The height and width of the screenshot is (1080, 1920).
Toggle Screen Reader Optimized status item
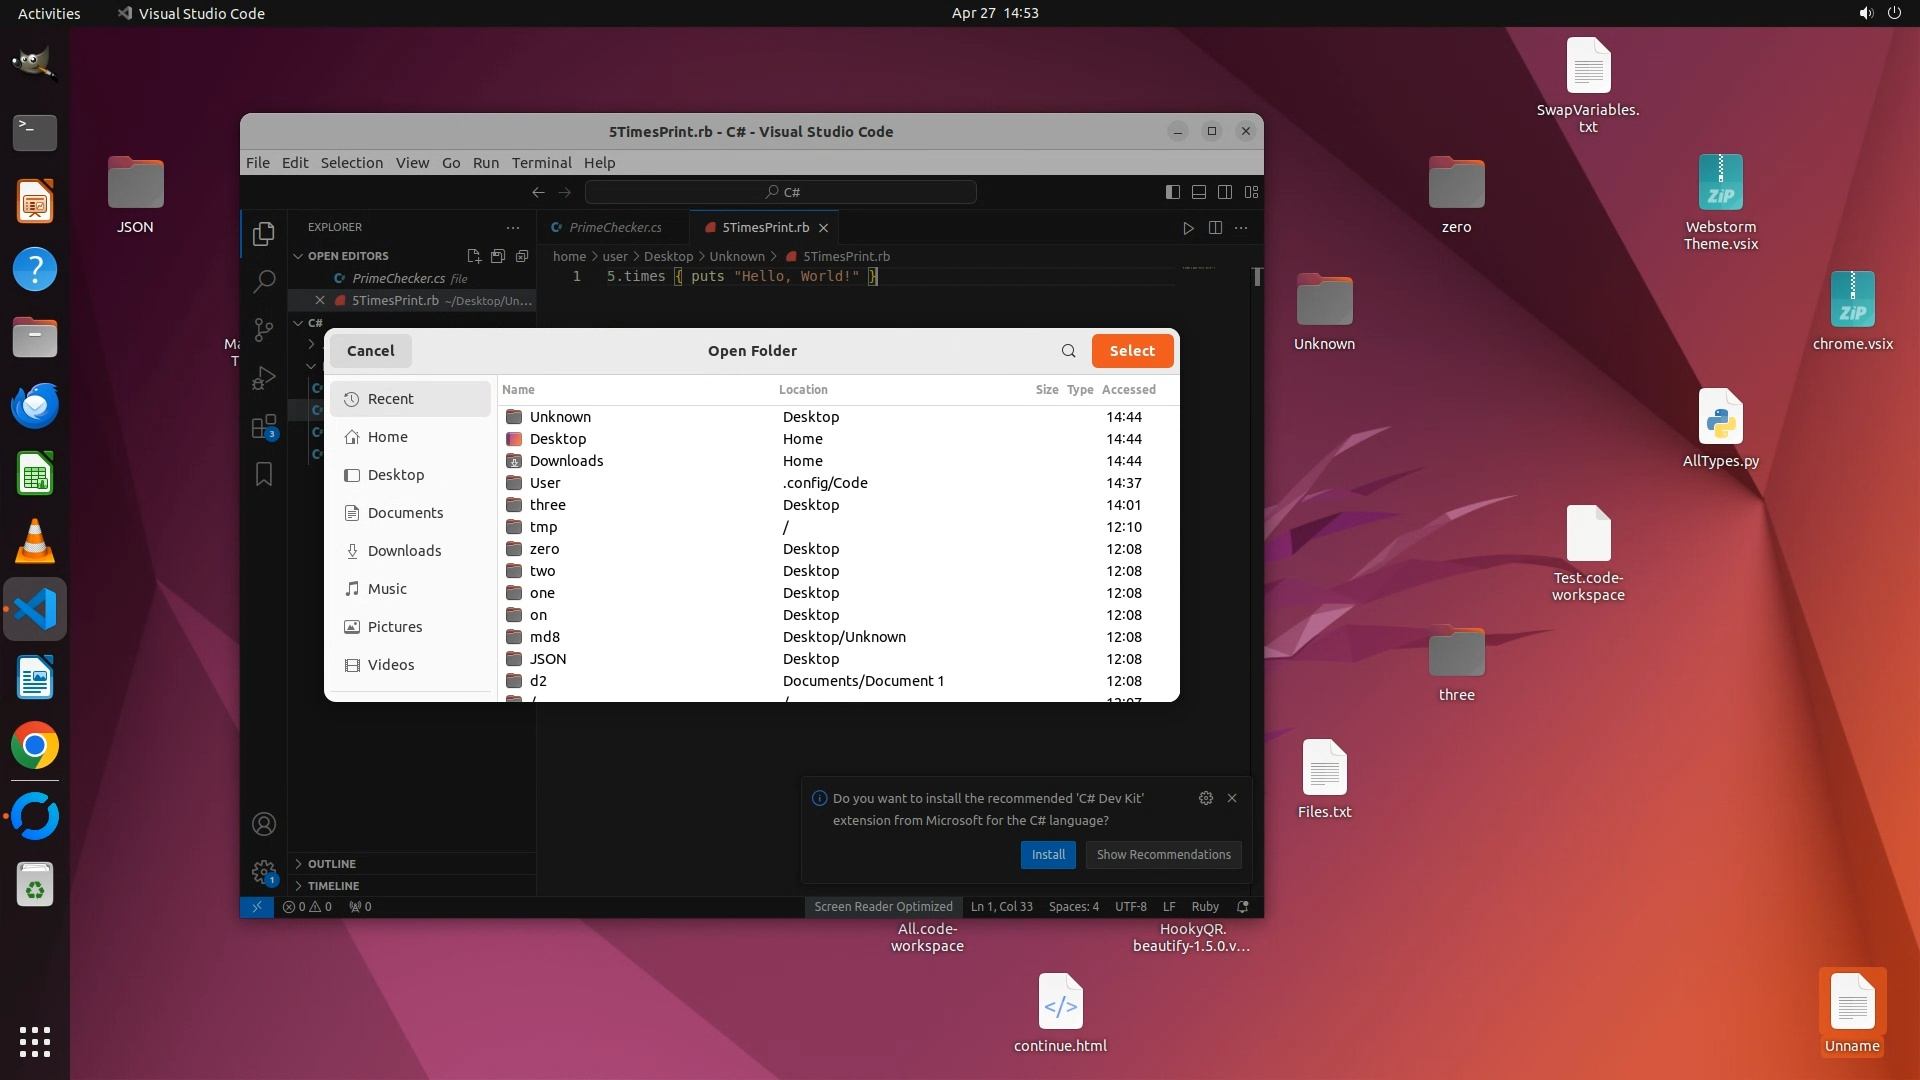883,907
